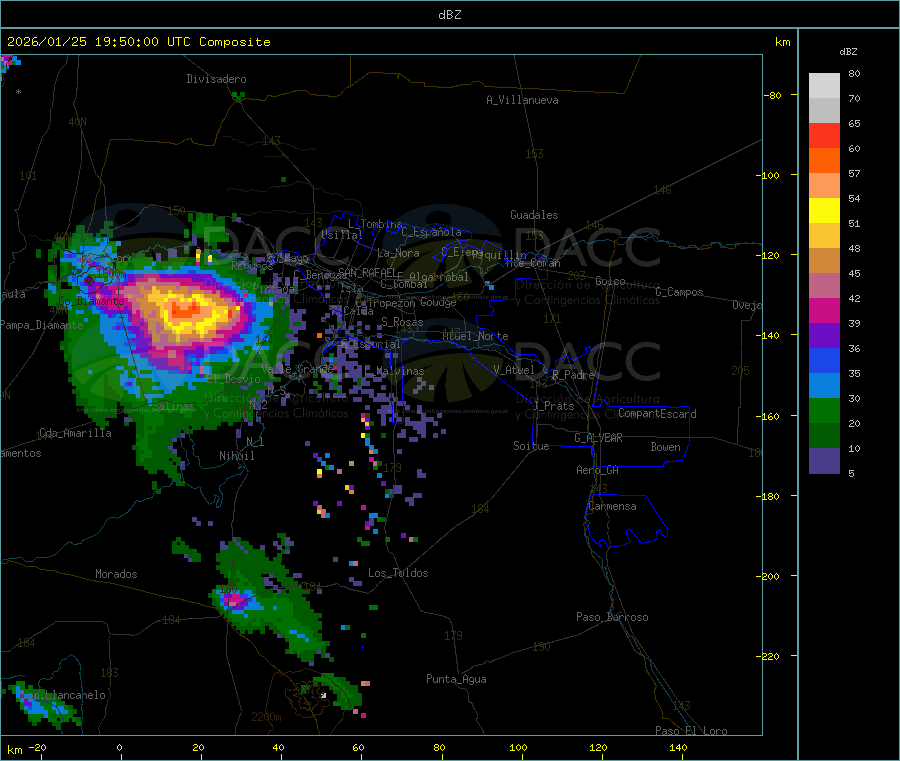Viewport: 900px width, 761px height.
Task: Select the light gray 70-80 dBZ legend swatch
Action: pos(824,86)
